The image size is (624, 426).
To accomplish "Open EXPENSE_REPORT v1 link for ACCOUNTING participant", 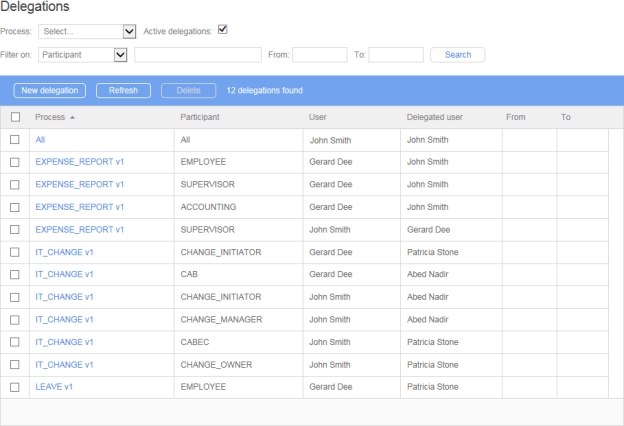I will [79, 207].
